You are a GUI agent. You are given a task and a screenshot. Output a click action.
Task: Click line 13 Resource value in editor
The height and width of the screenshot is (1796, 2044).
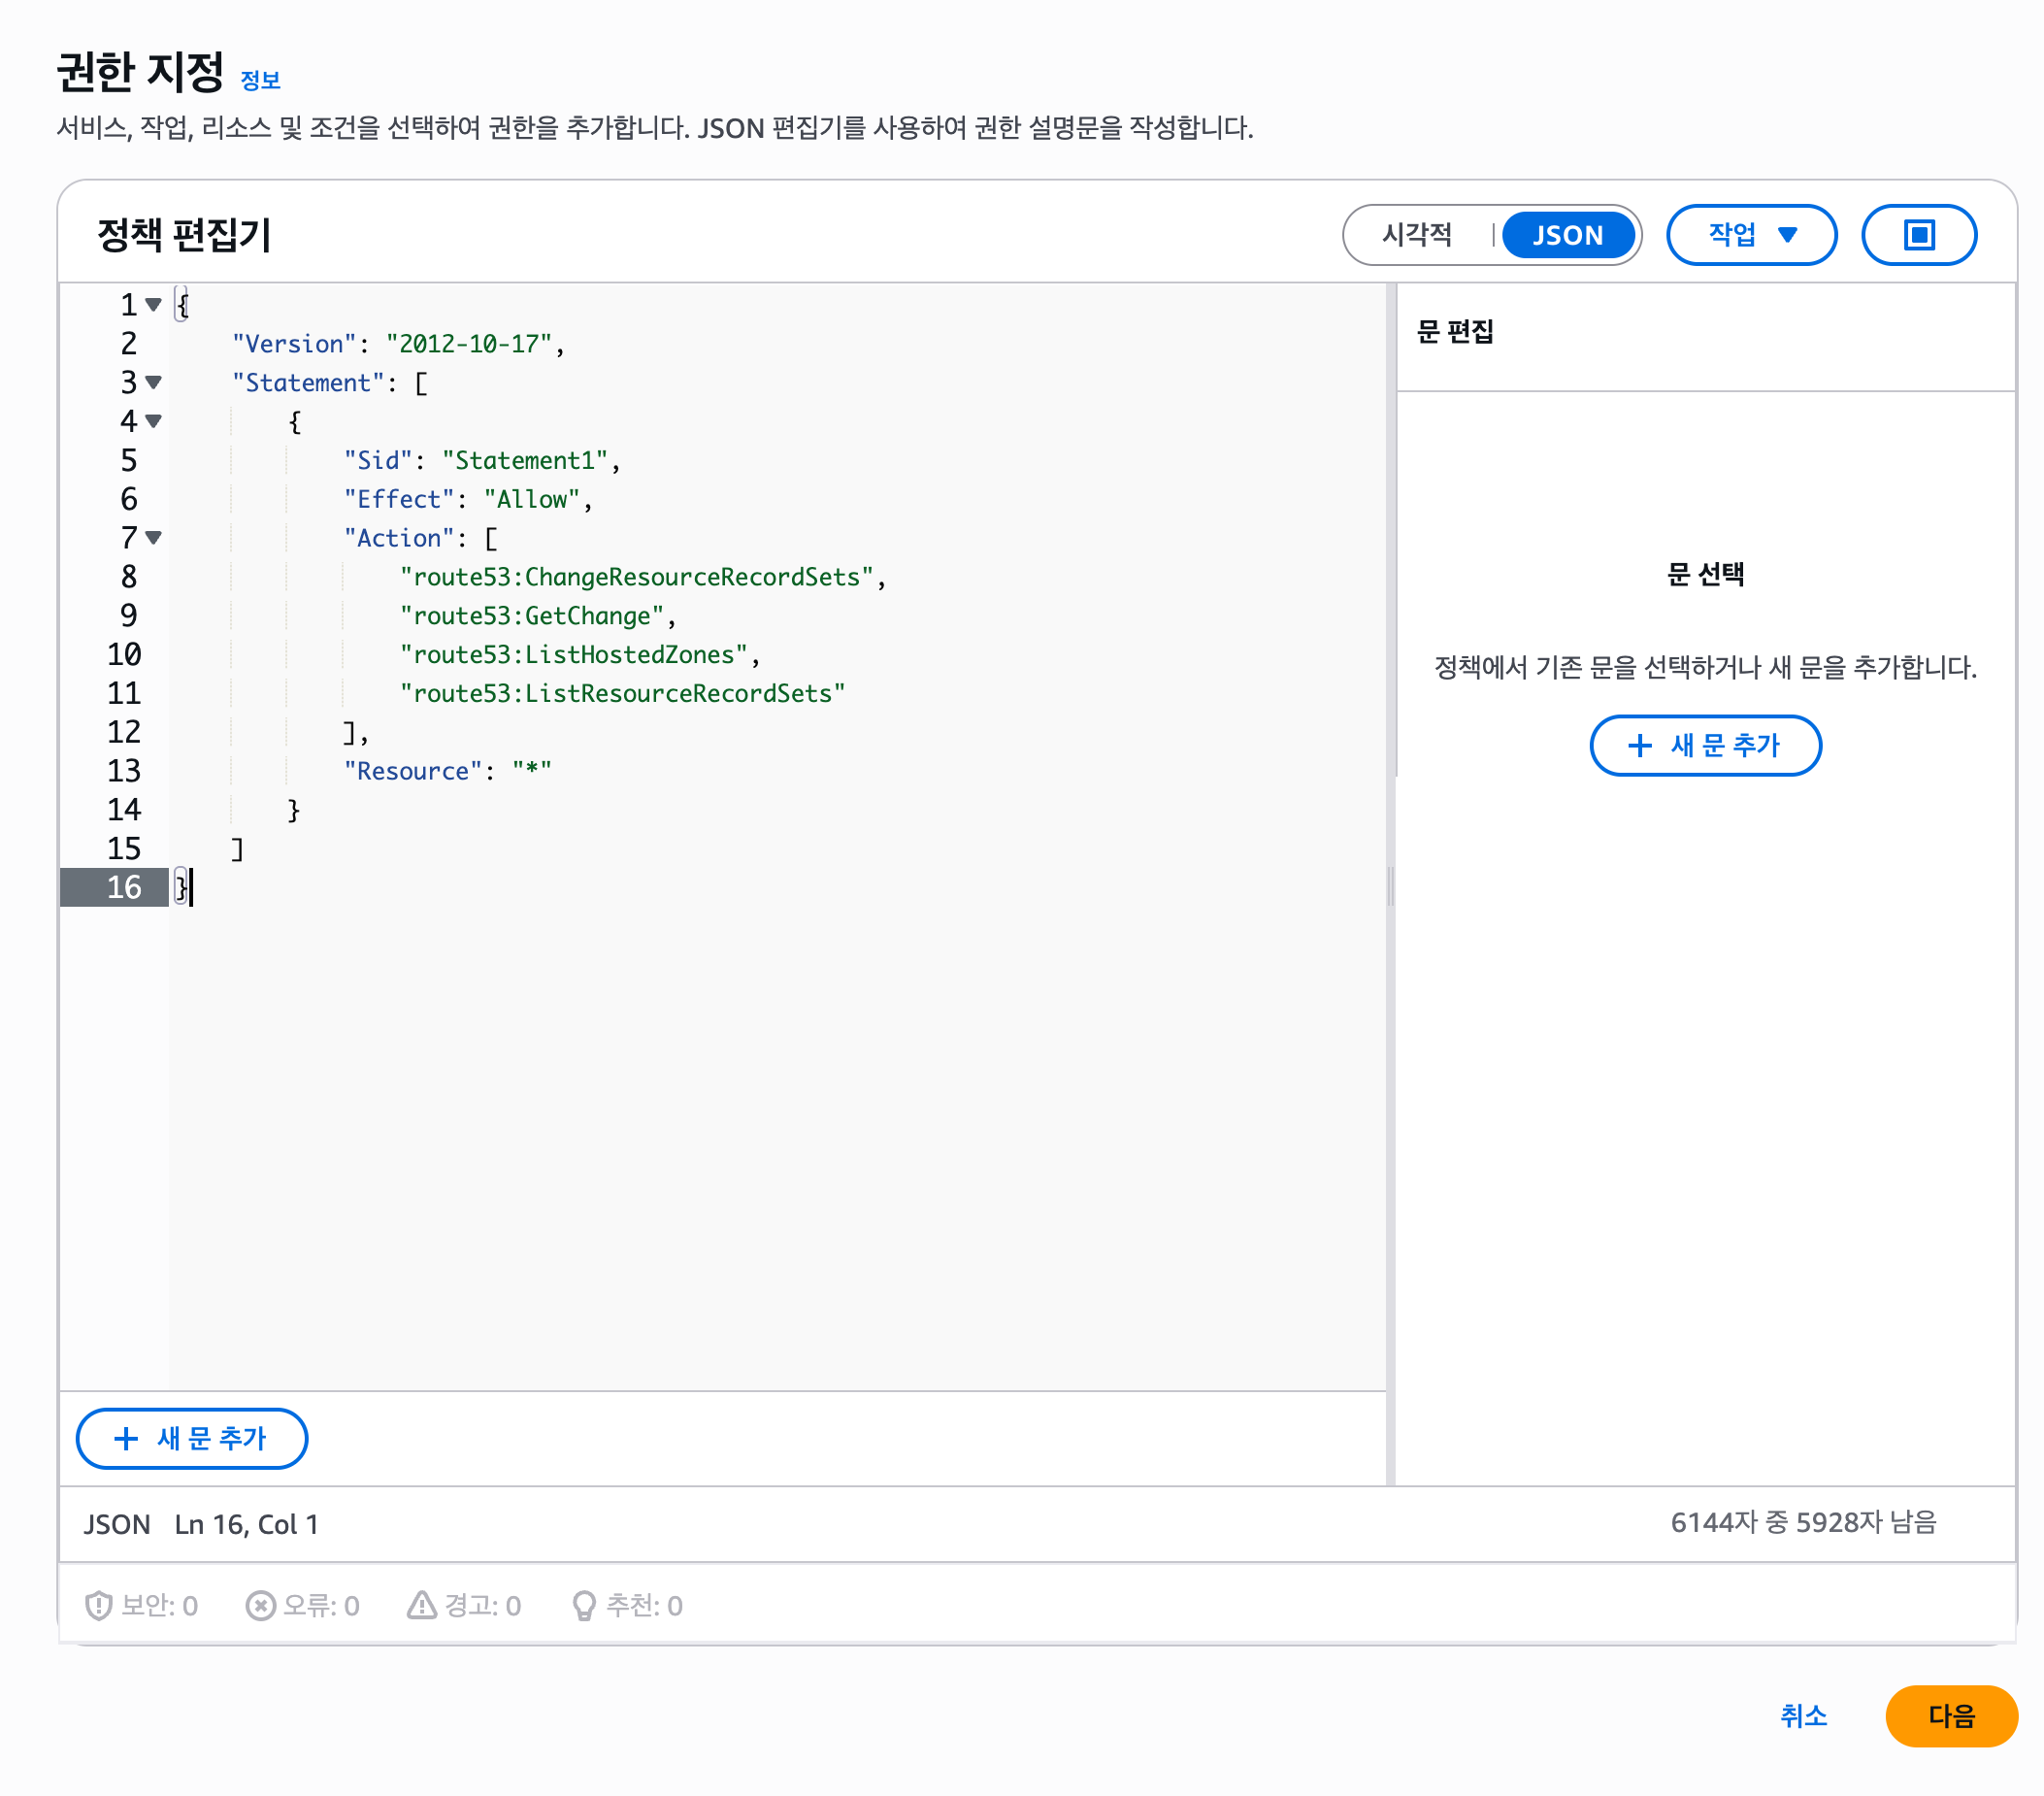(531, 771)
